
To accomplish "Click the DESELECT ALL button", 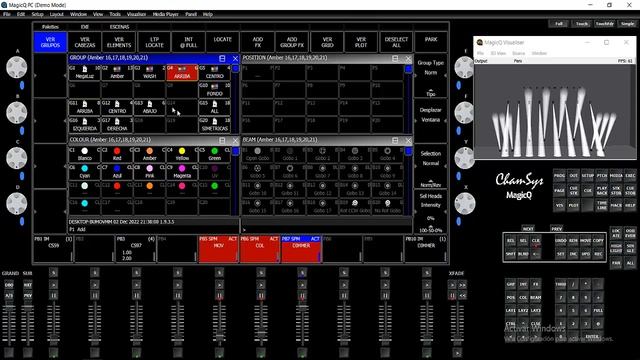I will pos(396,42).
